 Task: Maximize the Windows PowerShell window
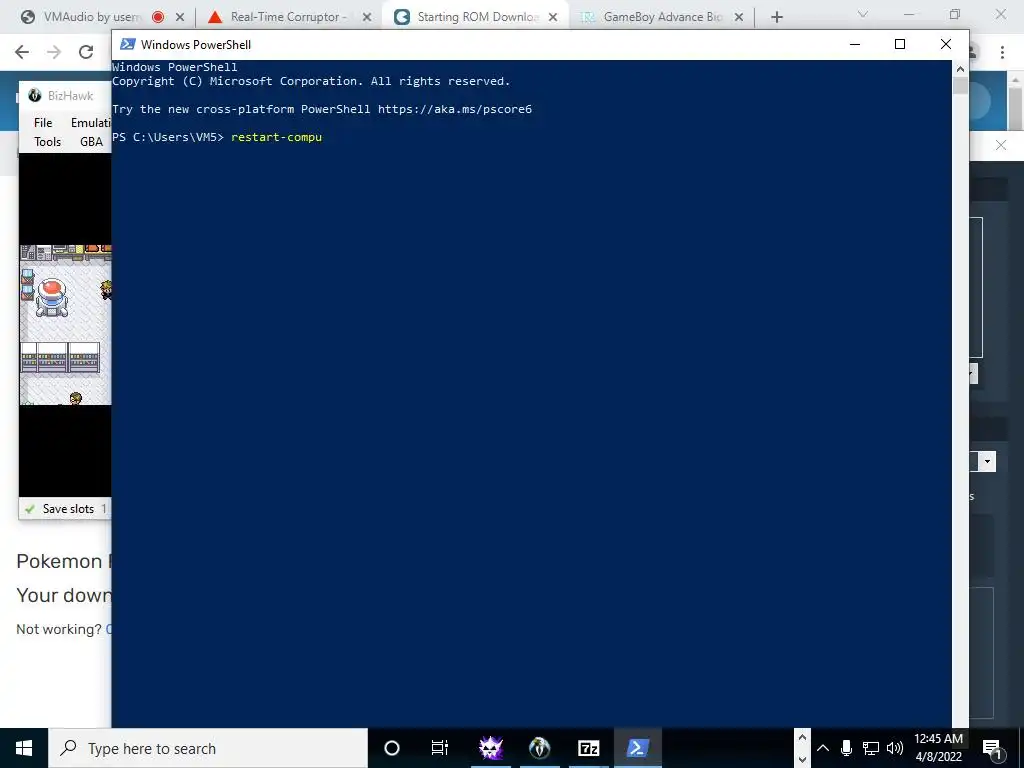pos(900,44)
